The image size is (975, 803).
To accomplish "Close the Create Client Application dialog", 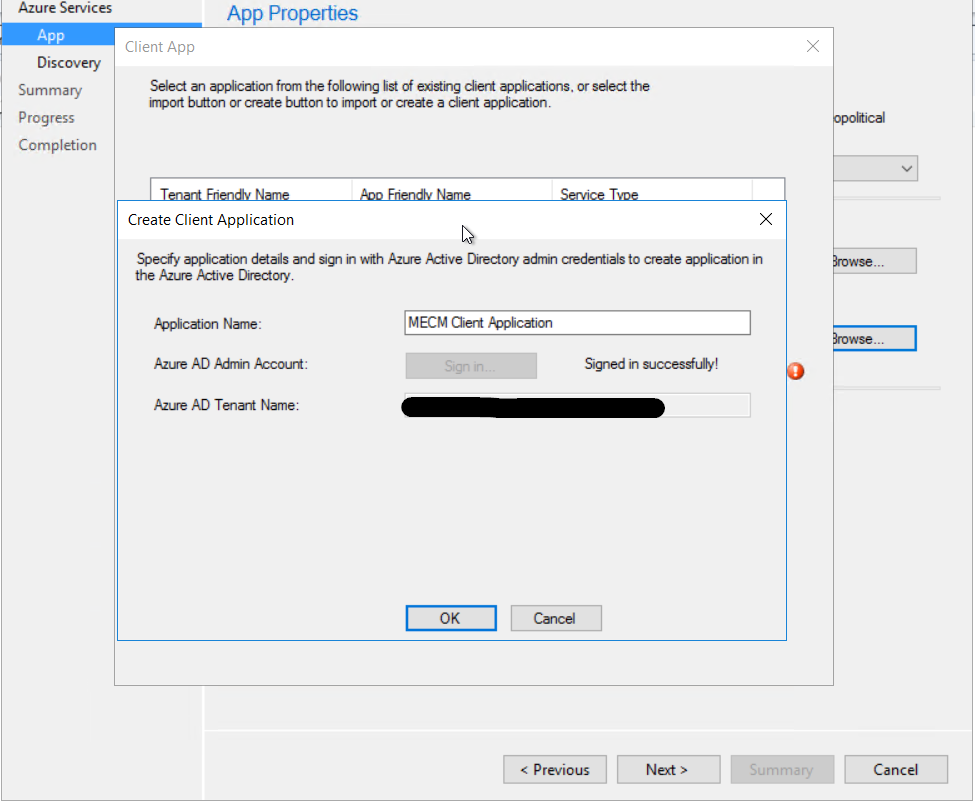I will tap(765, 219).
